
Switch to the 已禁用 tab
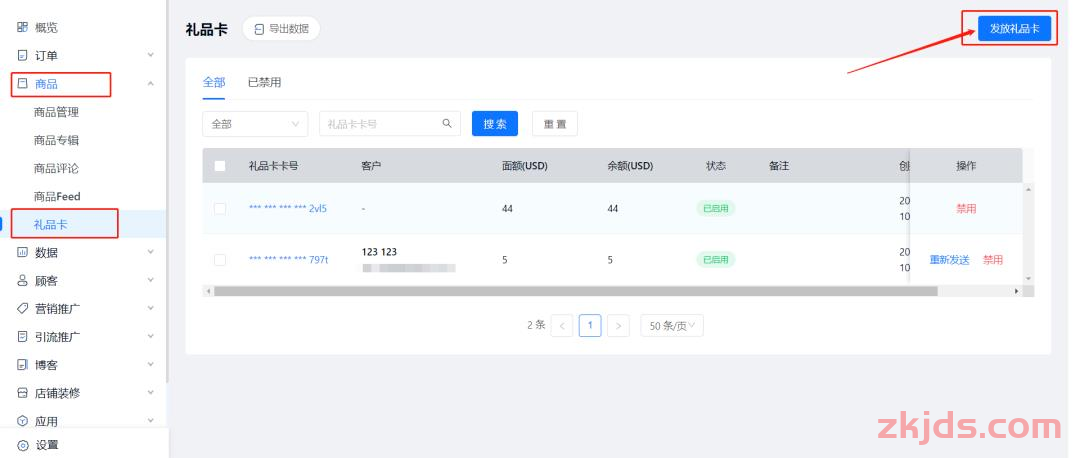[264, 82]
